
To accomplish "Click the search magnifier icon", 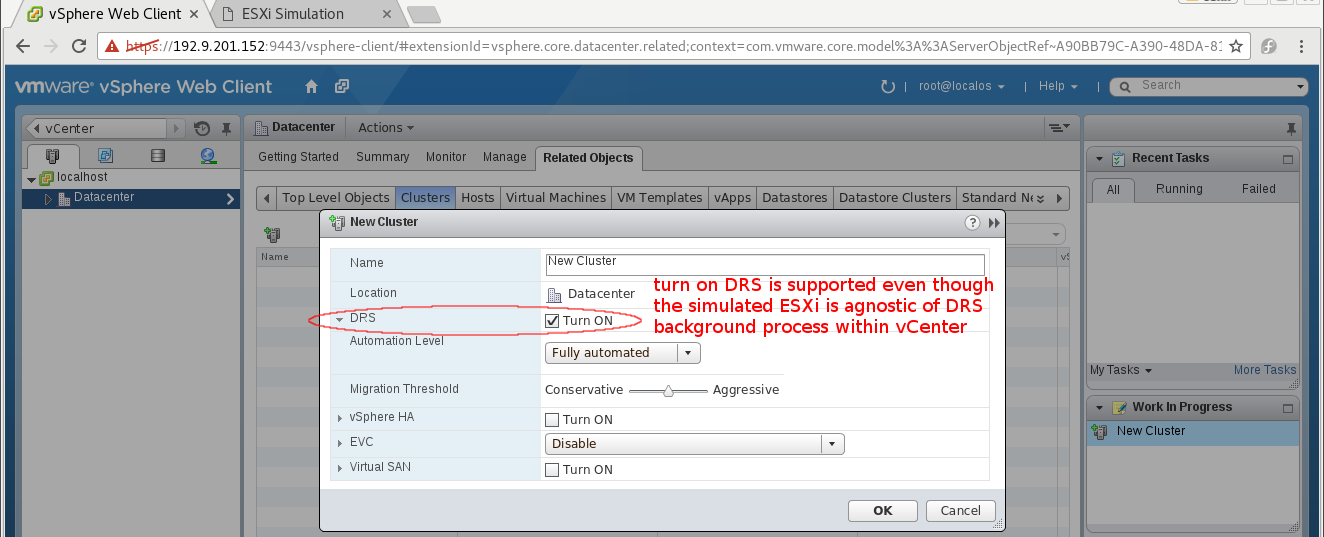I will [1126, 87].
